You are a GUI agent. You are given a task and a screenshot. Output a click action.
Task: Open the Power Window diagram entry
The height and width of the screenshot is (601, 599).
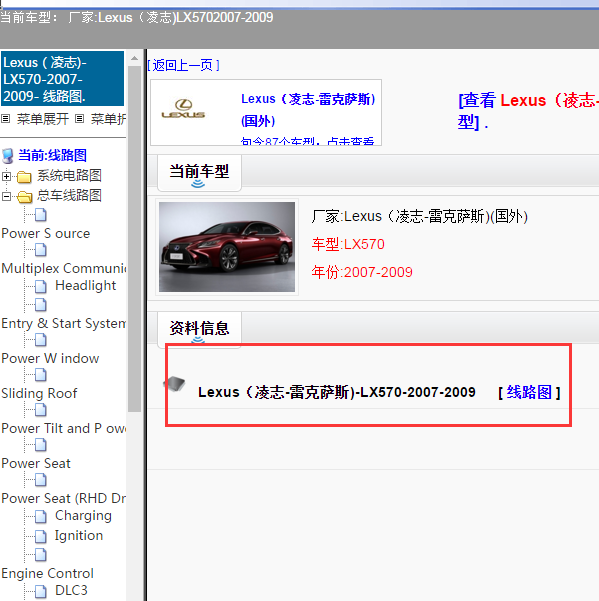point(50,358)
